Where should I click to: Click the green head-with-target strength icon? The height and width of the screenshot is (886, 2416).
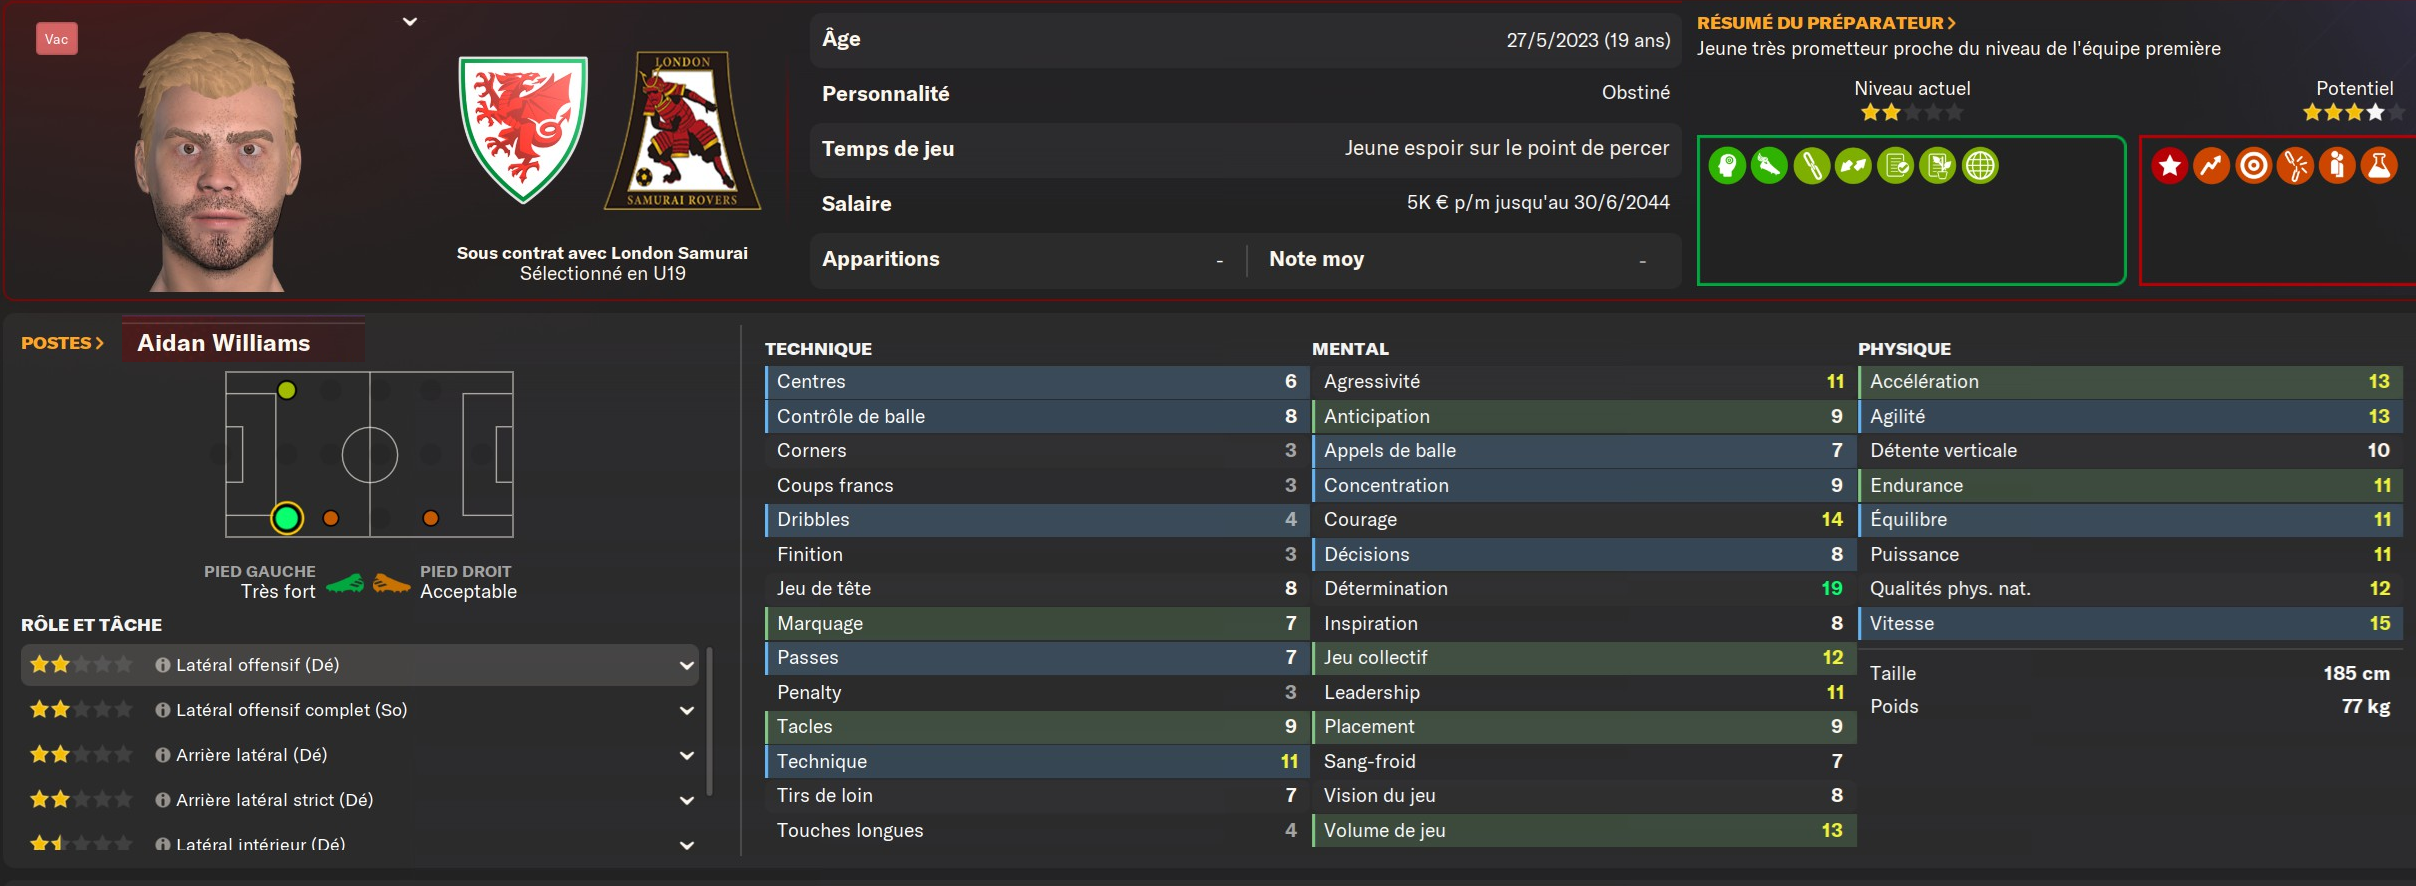1727,166
